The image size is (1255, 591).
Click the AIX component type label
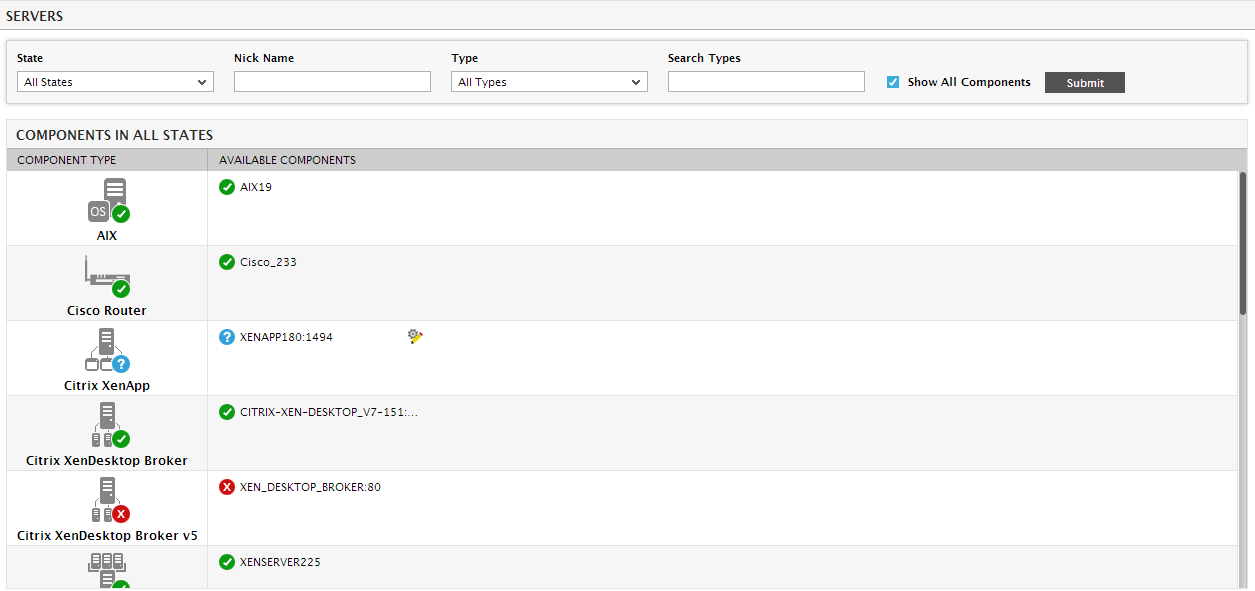click(107, 236)
